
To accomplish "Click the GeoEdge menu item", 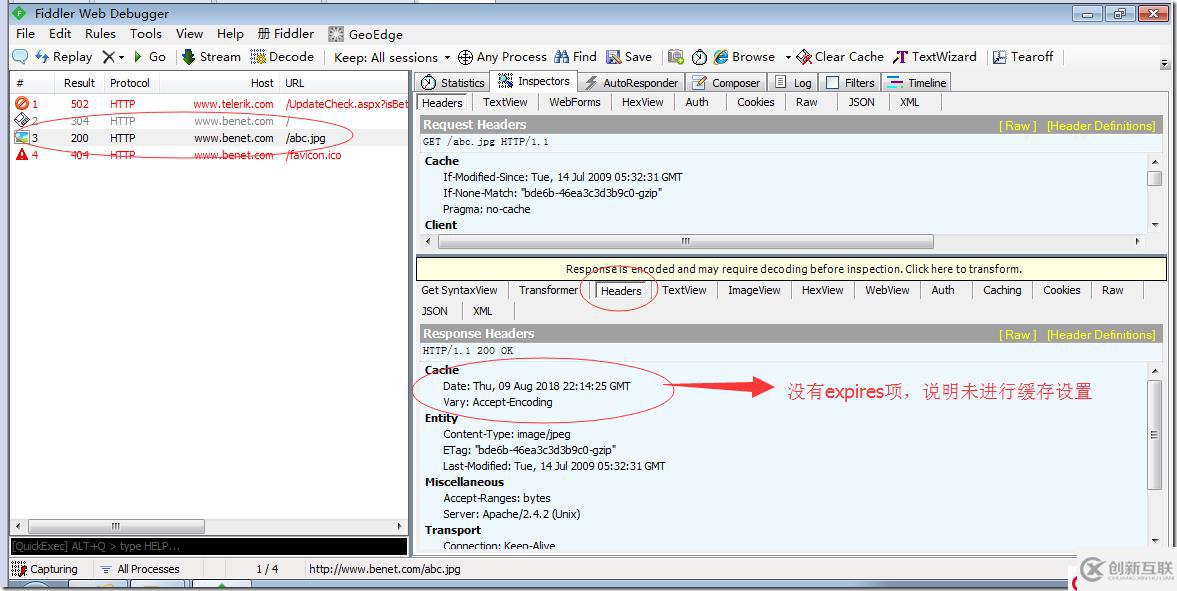I will tap(366, 34).
